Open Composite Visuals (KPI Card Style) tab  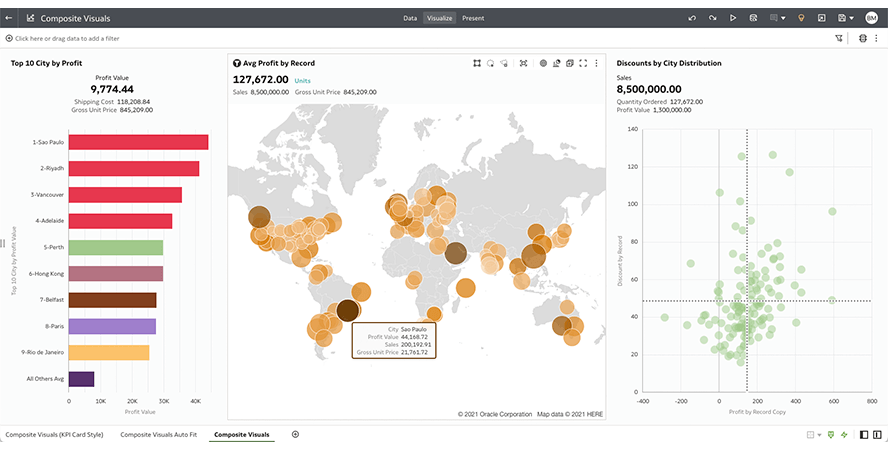coord(54,435)
